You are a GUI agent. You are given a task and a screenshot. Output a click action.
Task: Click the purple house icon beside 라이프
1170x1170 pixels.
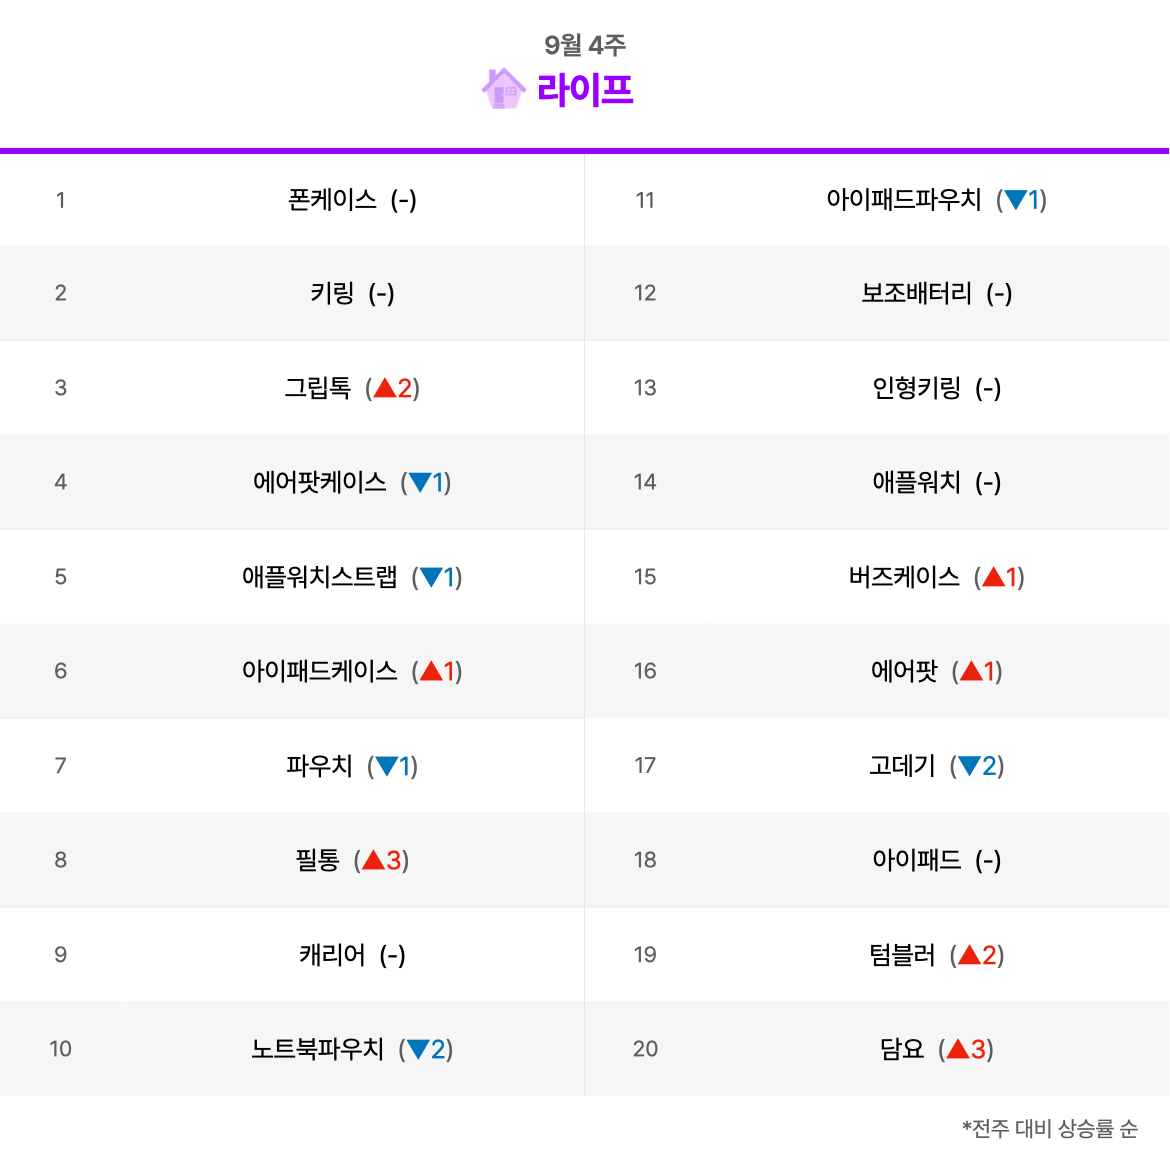(504, 89)
